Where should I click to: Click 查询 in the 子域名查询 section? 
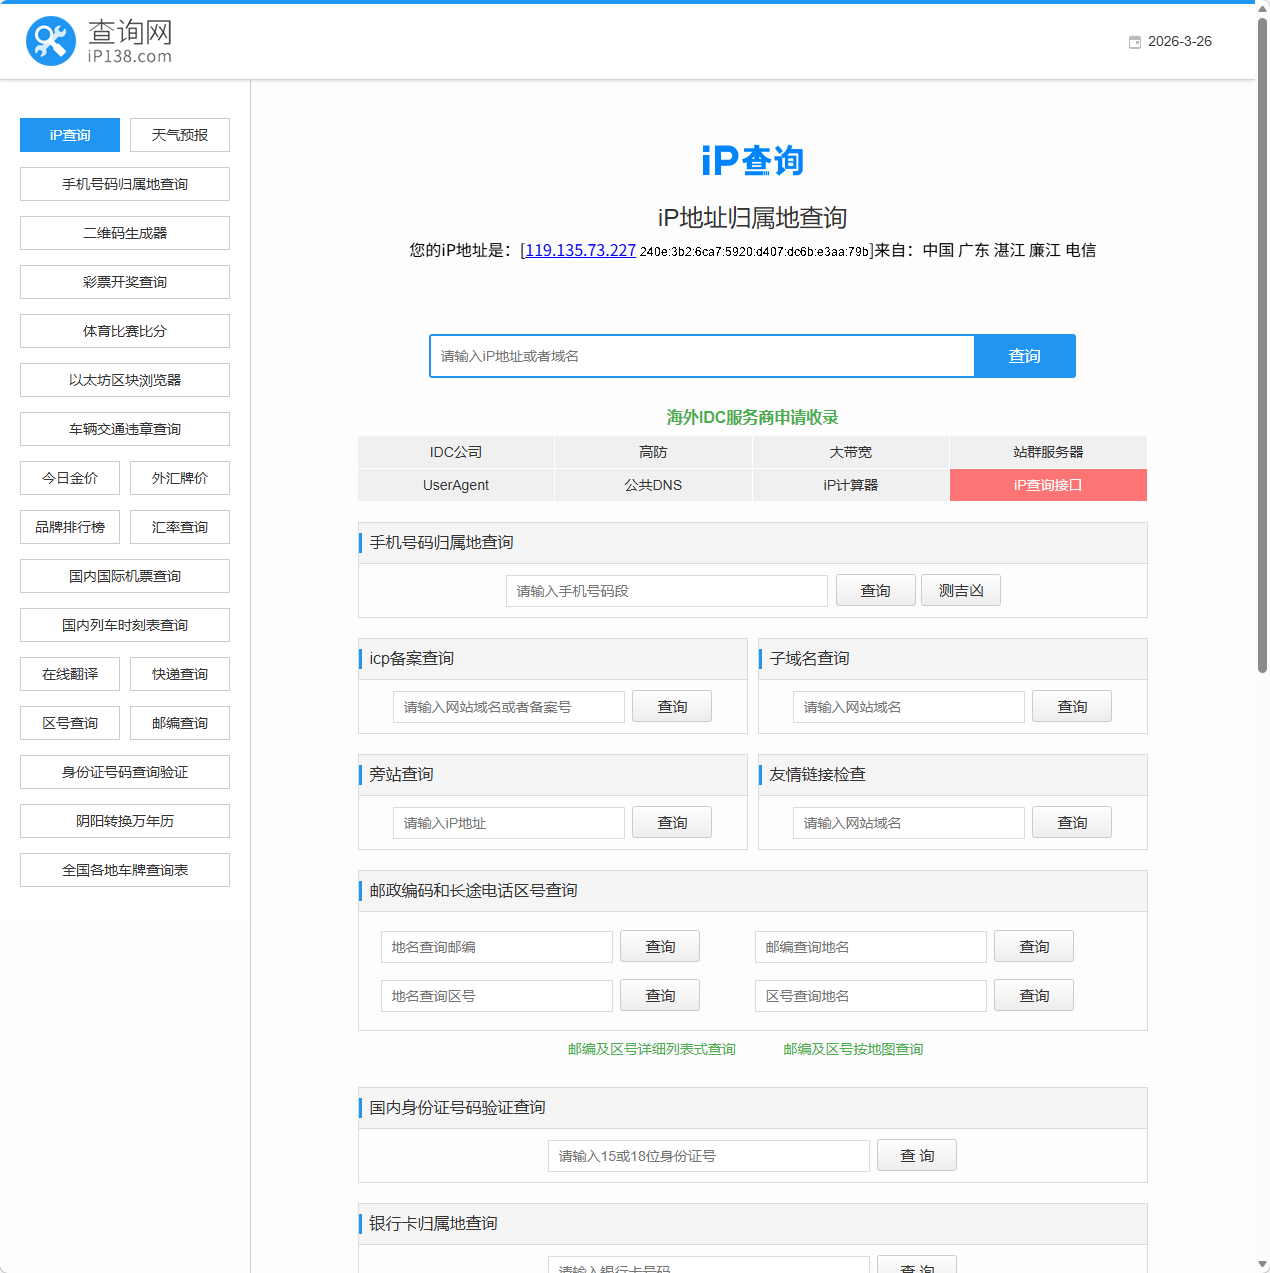pyautogui.click(x=1071, y=706)
